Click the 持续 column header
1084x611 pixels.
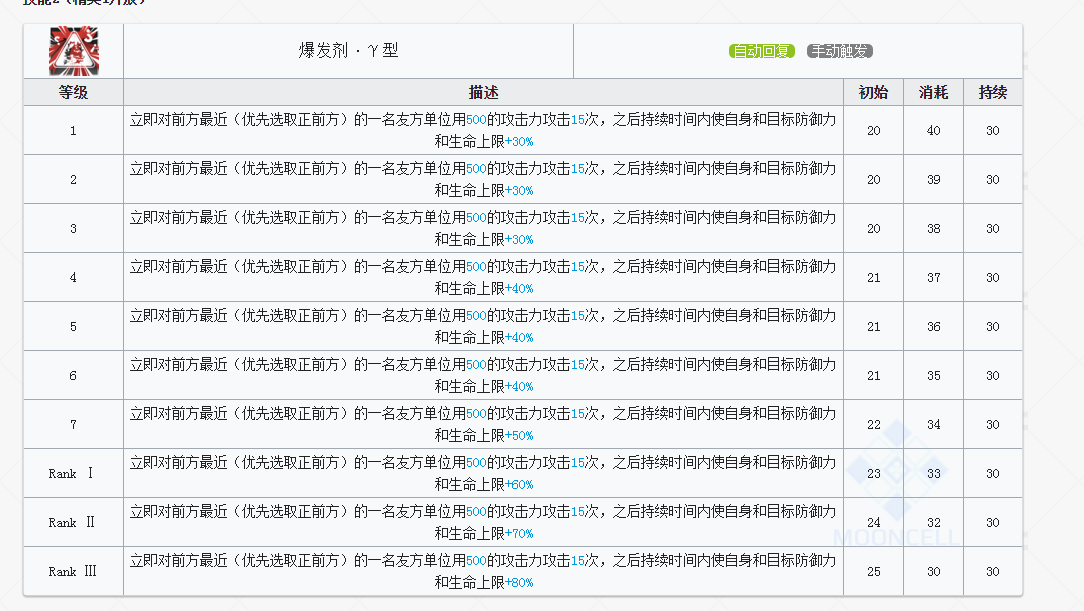click(x=992, y=93)
